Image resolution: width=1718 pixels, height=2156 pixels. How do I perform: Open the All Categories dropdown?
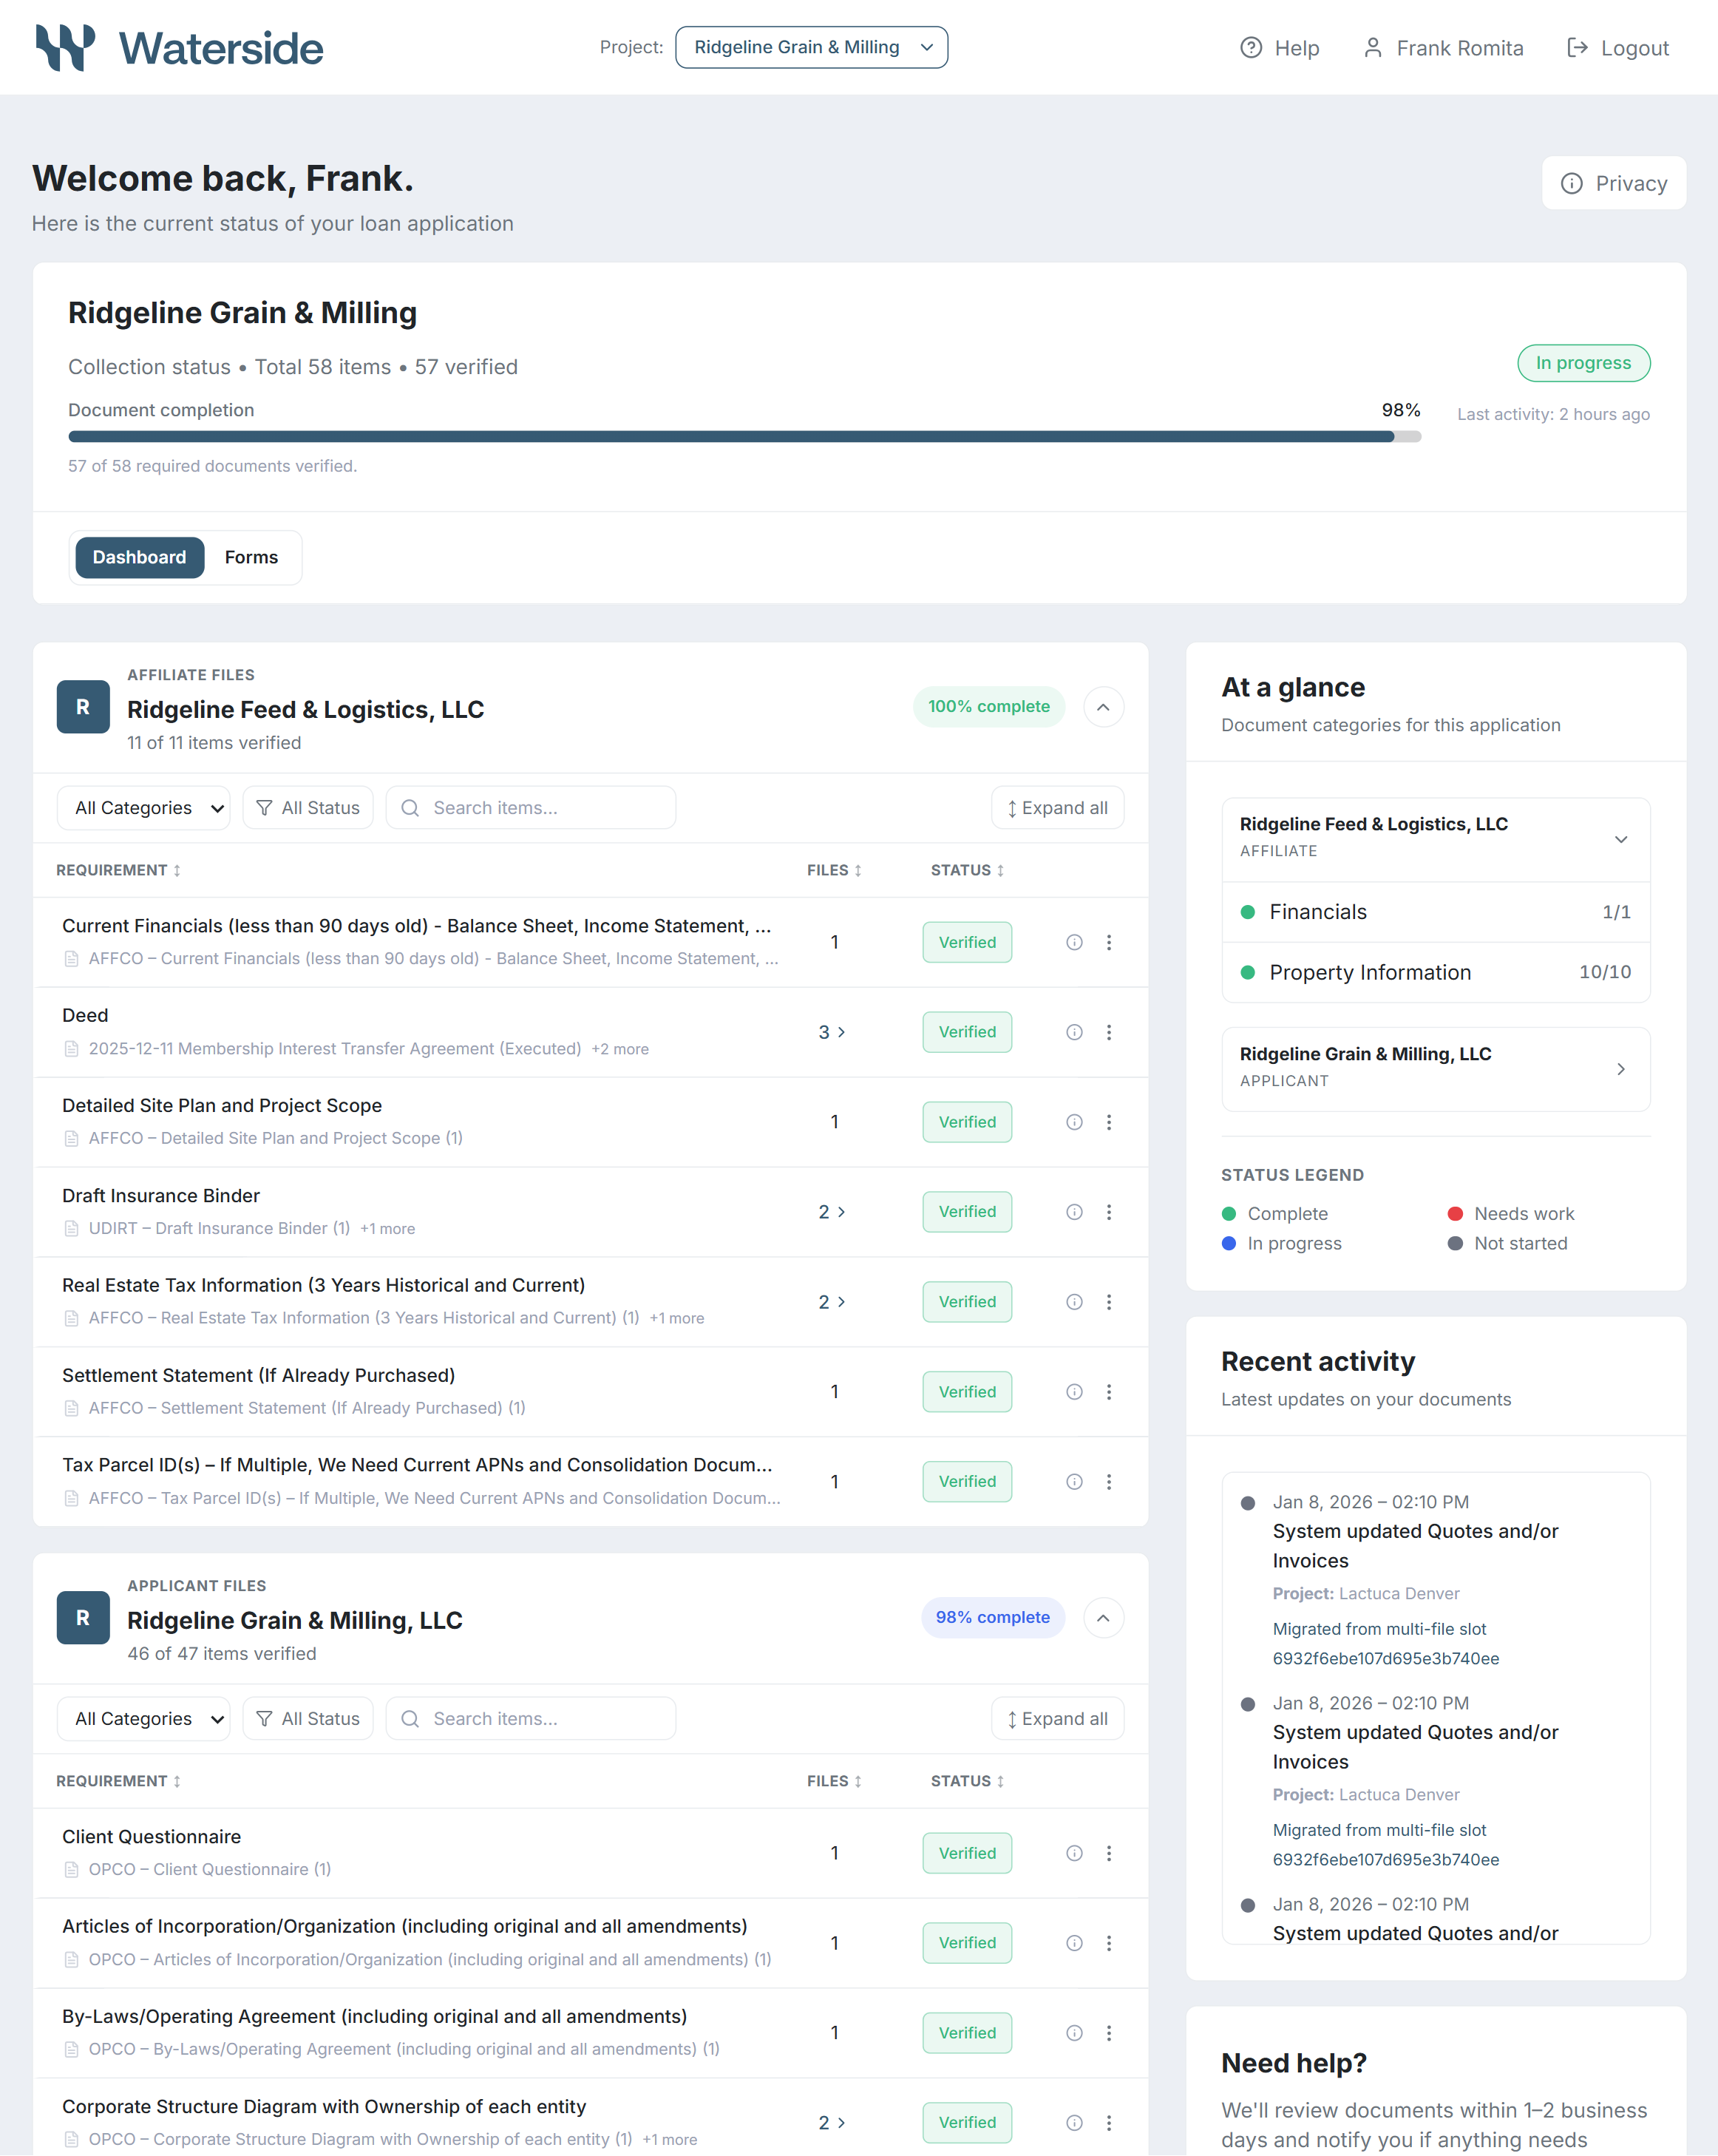143,807
